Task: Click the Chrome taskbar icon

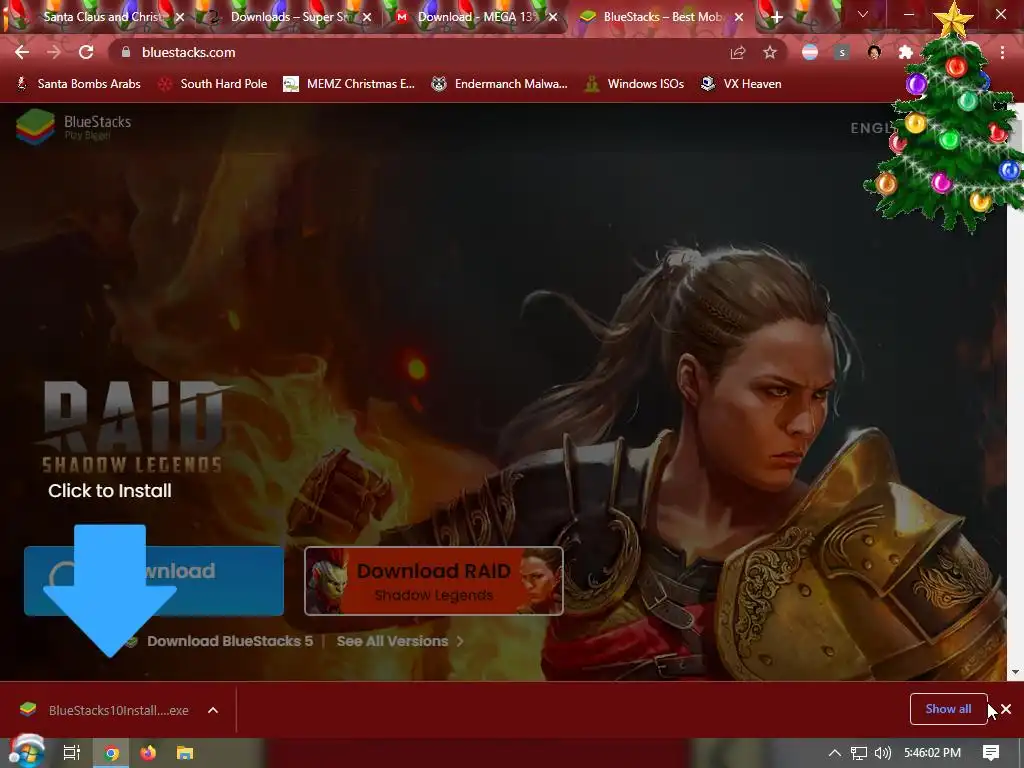Action: 111,753
